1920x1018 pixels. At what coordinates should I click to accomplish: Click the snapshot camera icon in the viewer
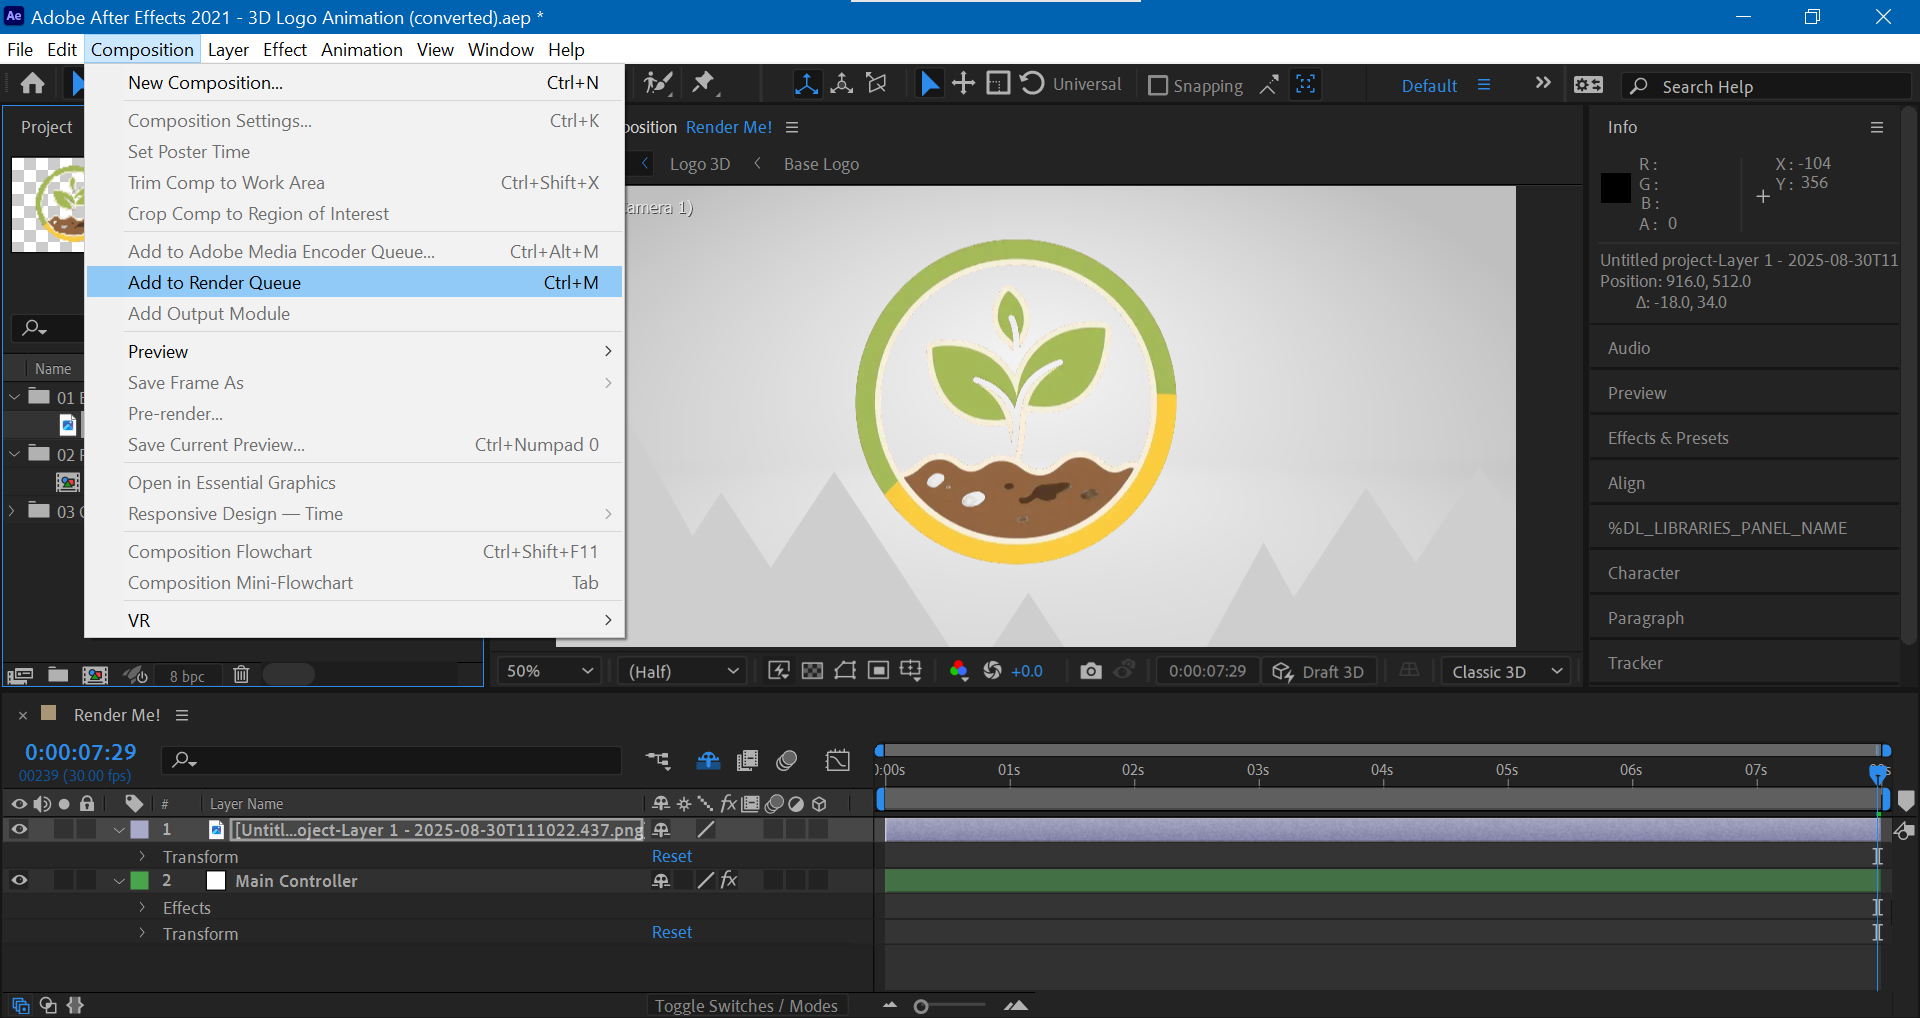point(1090,671)
